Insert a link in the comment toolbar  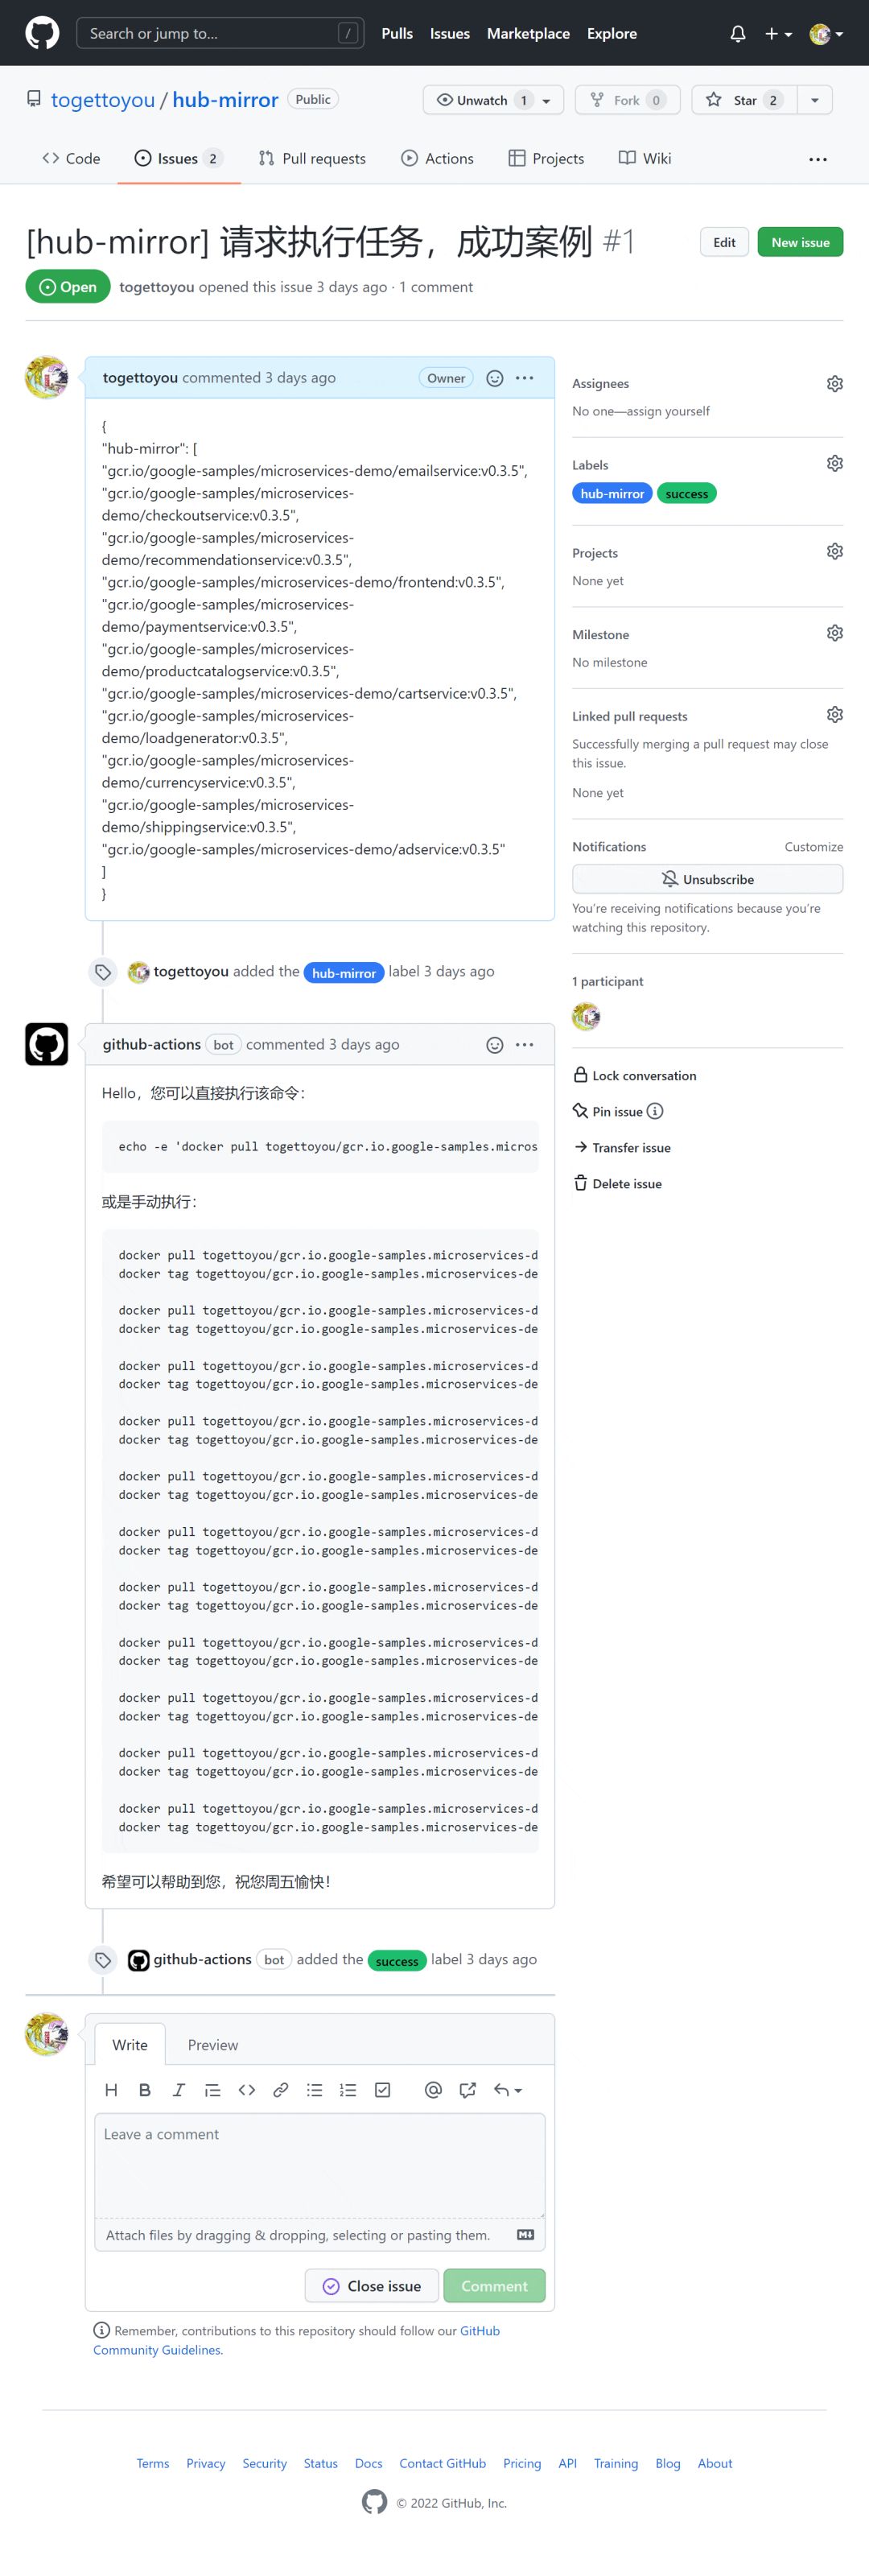tap(281, 2089)
